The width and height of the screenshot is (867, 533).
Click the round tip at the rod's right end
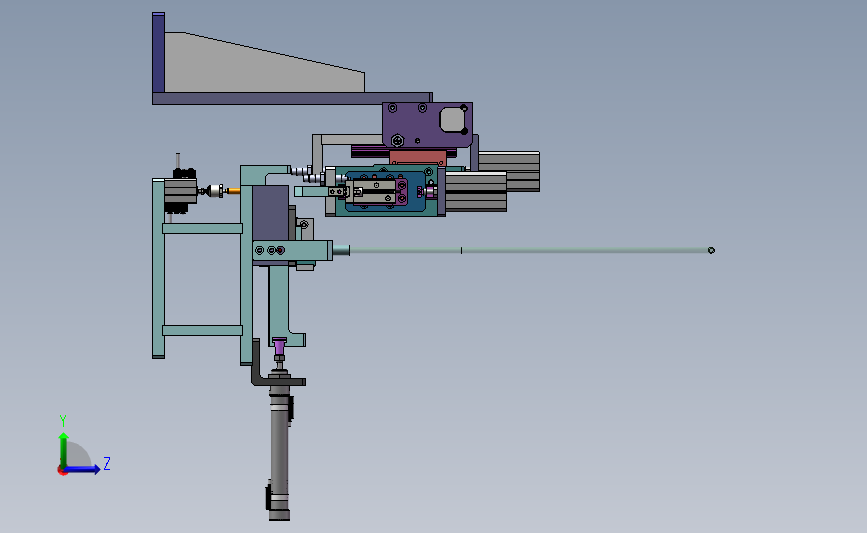click(x=711, y=250)
